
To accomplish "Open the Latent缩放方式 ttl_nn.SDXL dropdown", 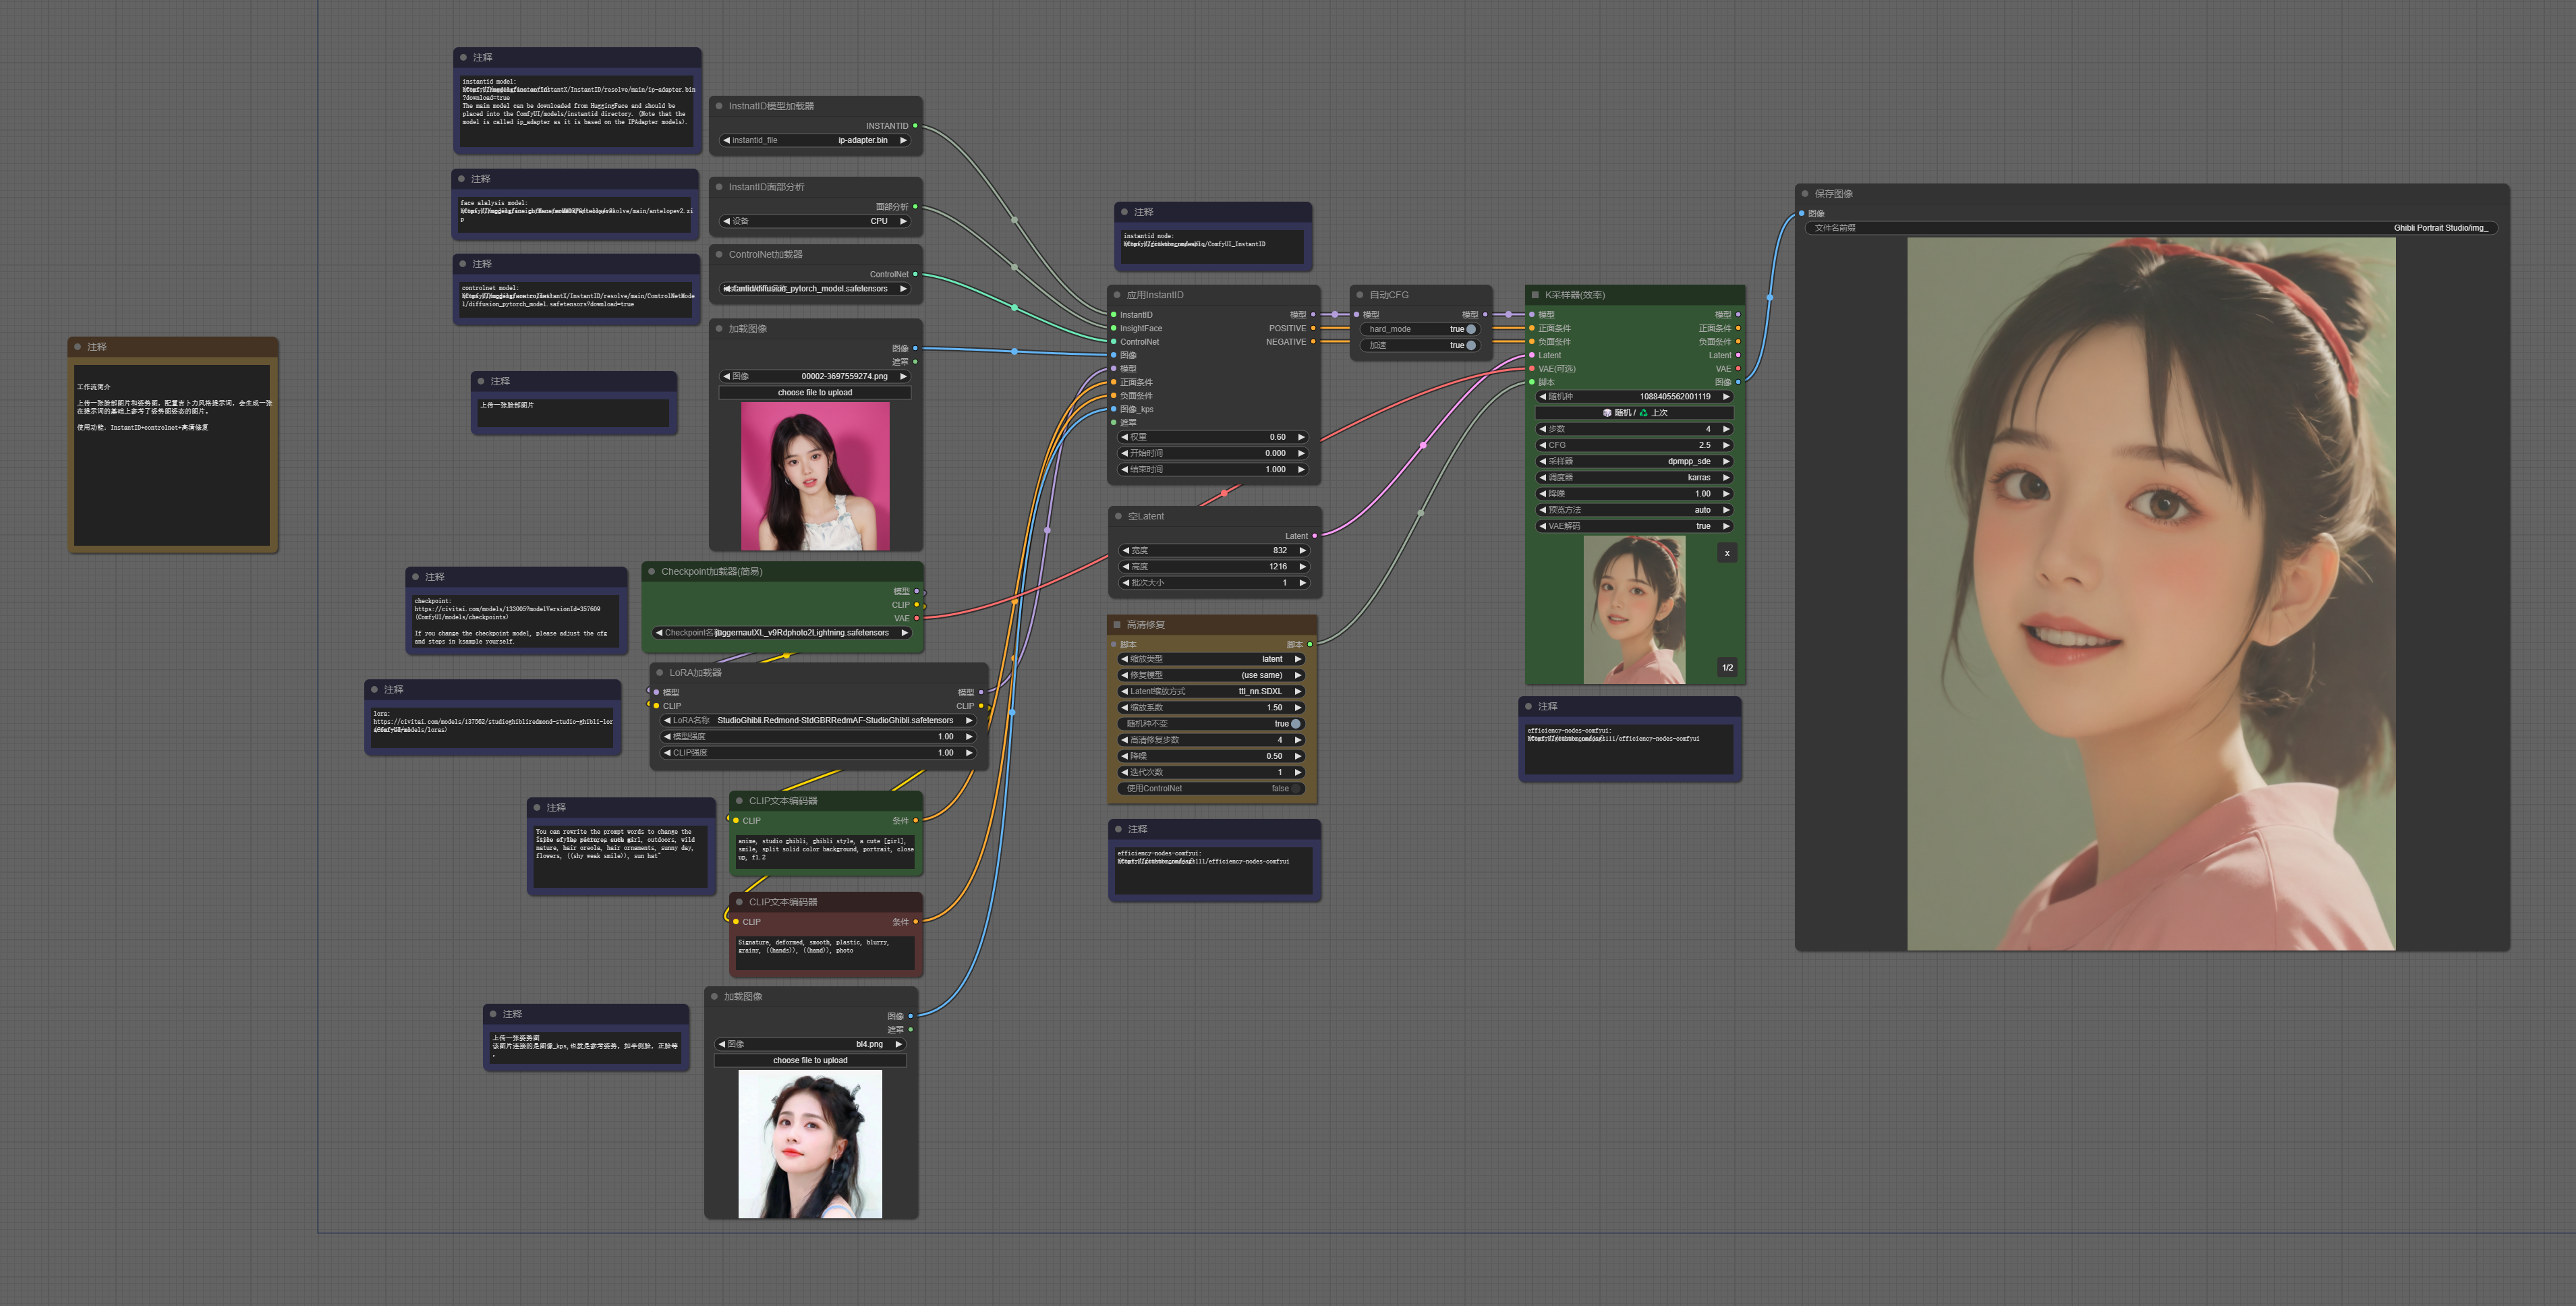I will pos(1212,692).
